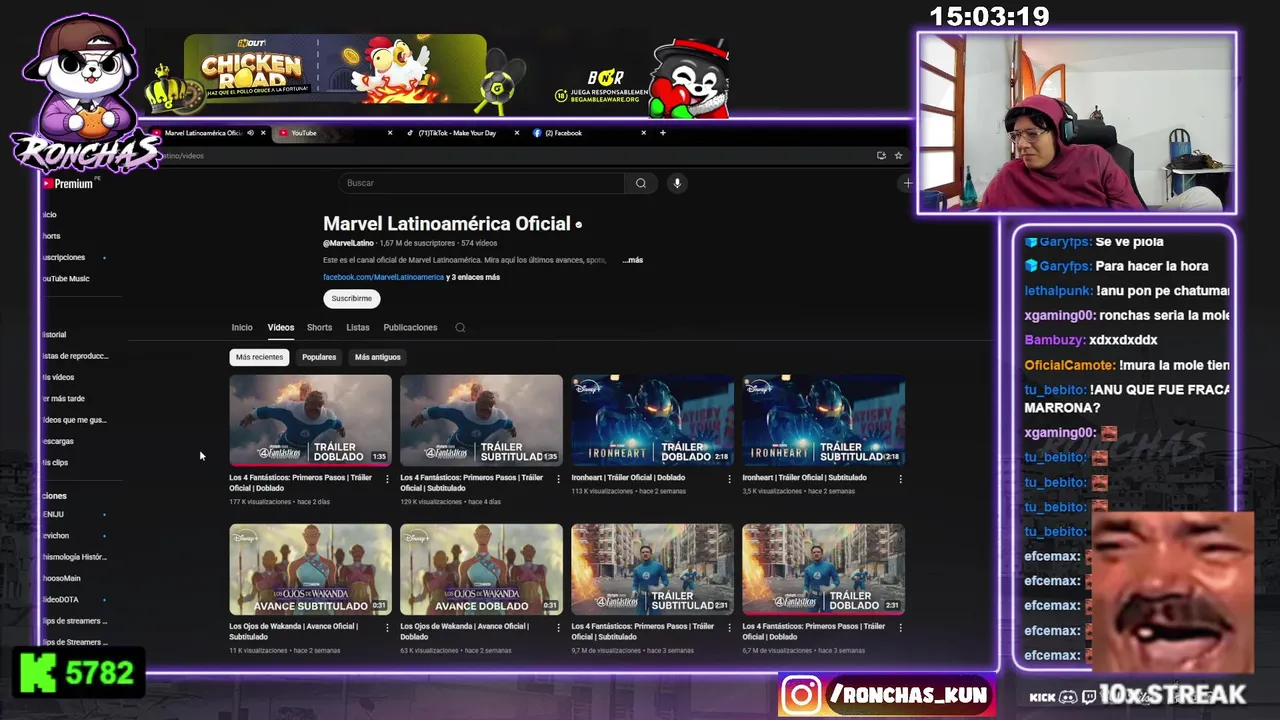Open the channel Listas tab
The image size is (1280, 720).
click(x=358, y=328)
